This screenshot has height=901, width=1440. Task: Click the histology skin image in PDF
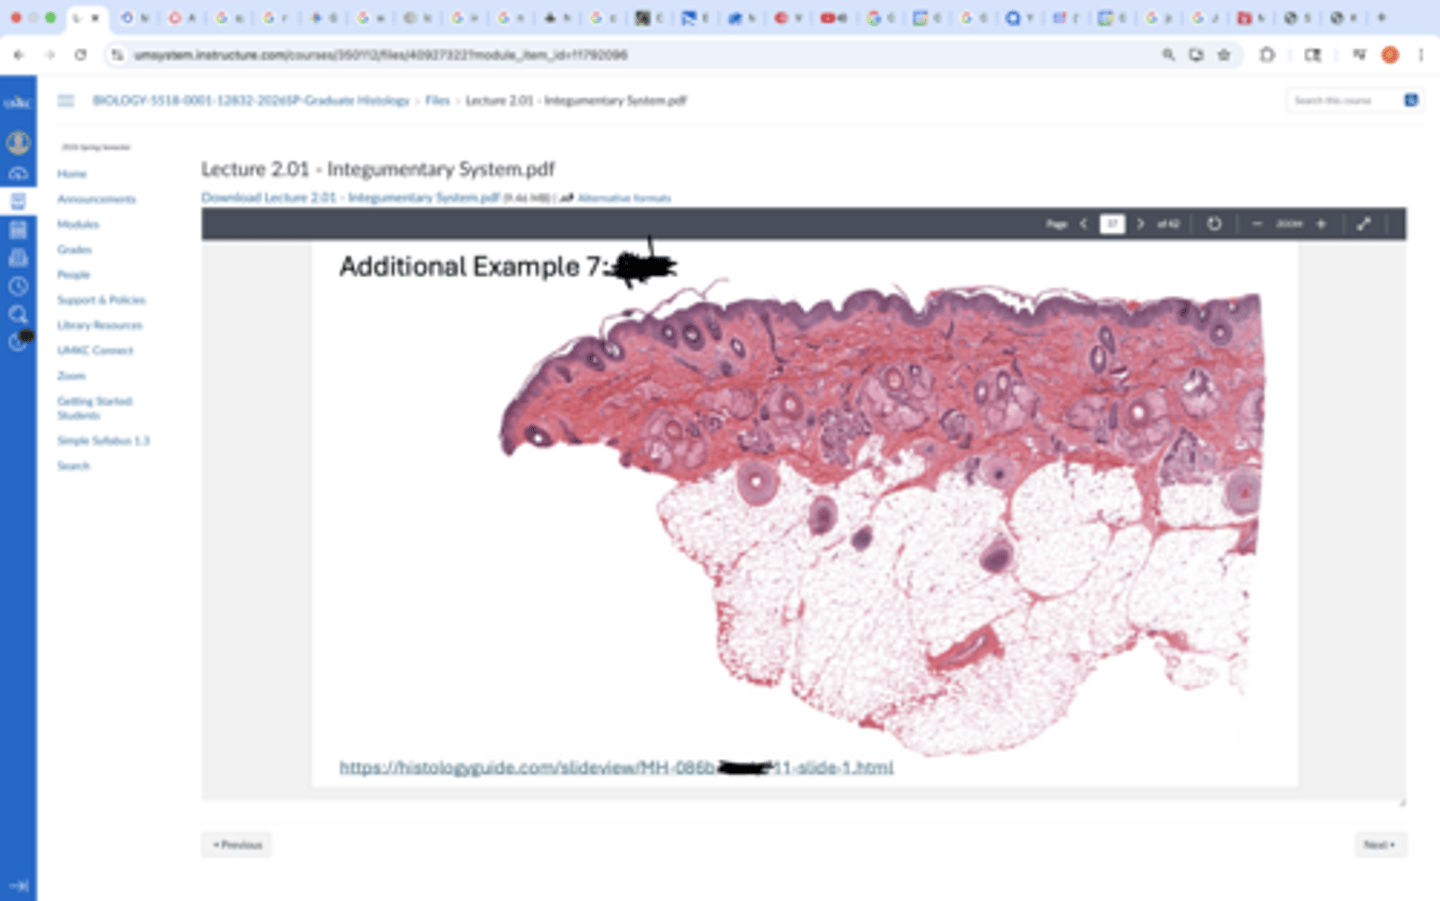[882, 518]
